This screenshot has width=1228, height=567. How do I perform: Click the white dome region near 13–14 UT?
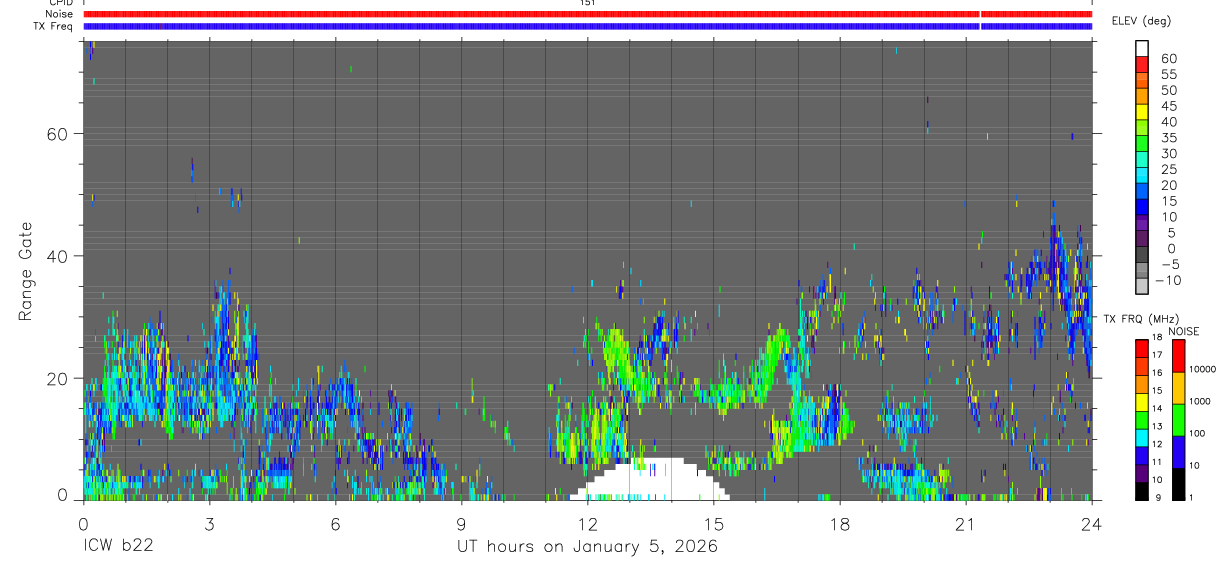tap(650, 480)
